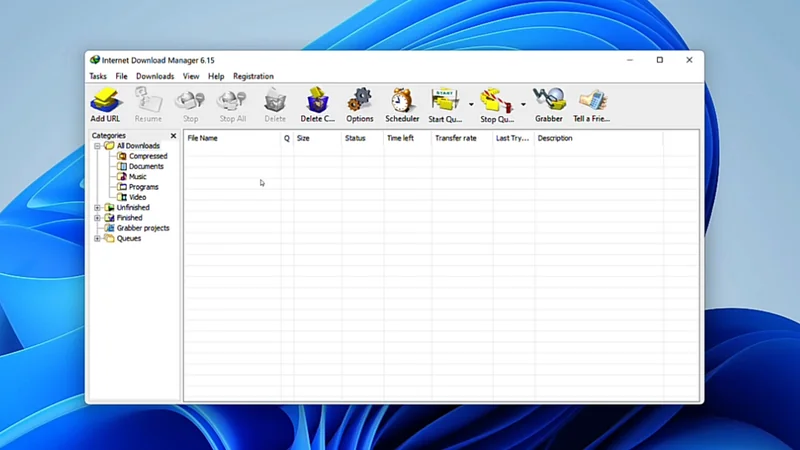Click the Stop Queue icon
800x450 pixels.
point(495,101)
